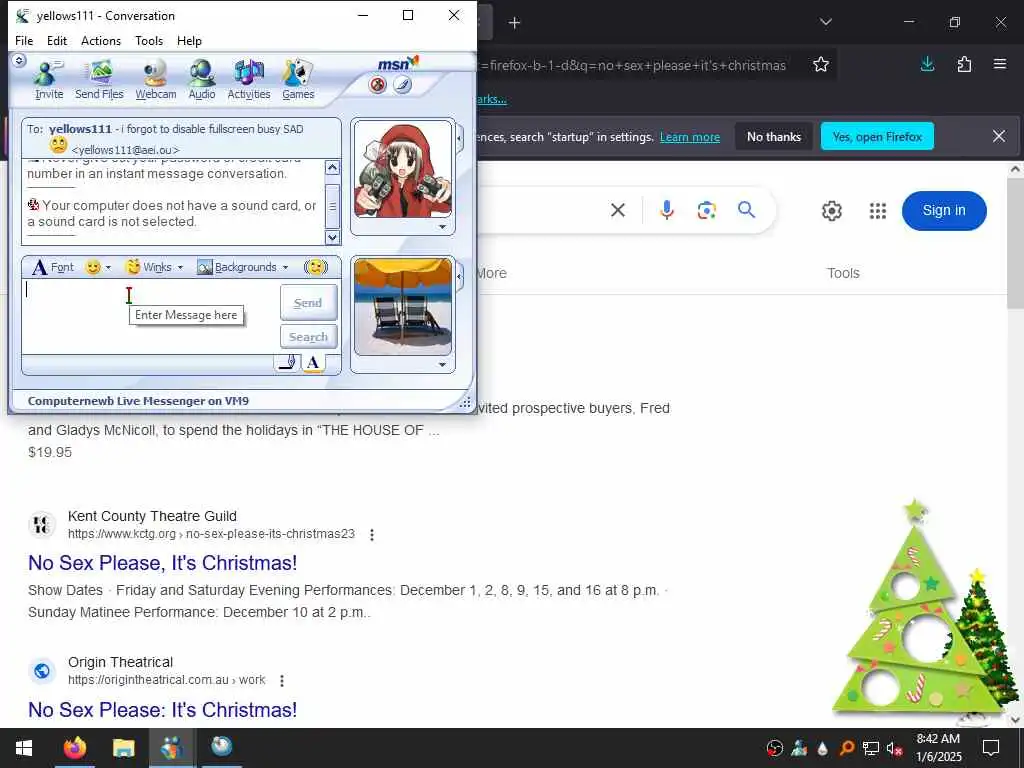Switch to handwriting input mode
The image size is (1024, 768).
coord(287,363)
